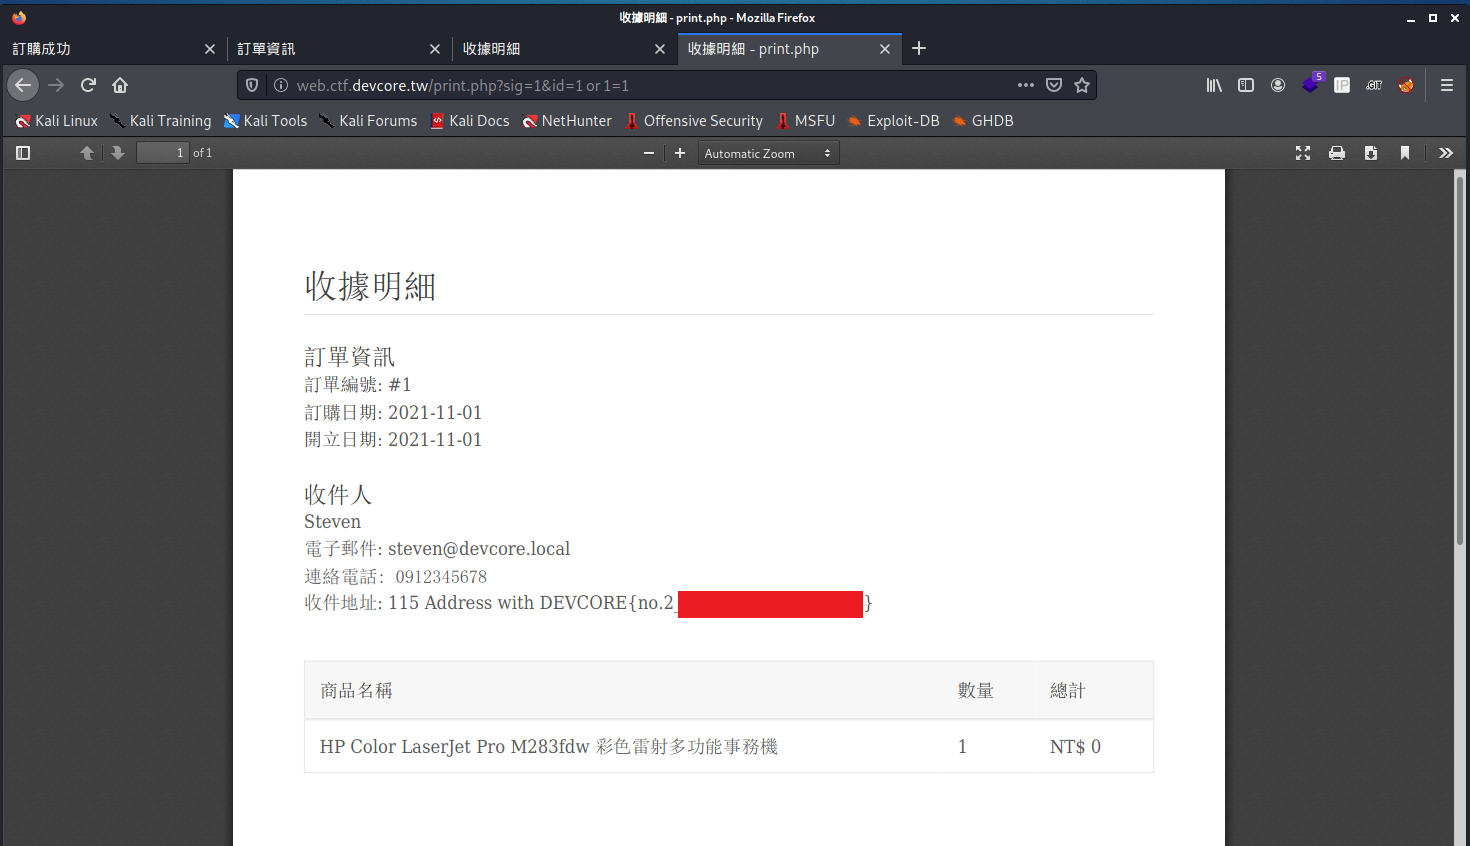This screenshot has height=846, width=1470.
Task: Click the PDF page number field
Action: [162, 153]
